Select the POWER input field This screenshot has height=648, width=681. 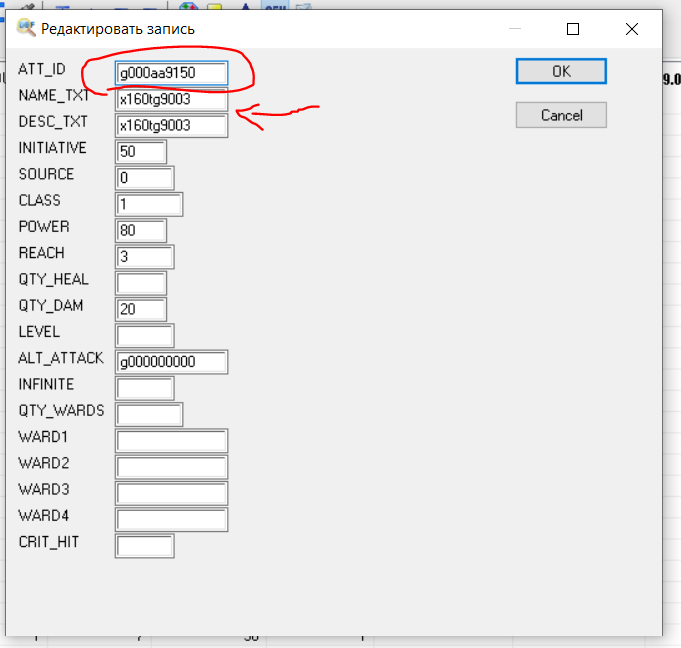tap(141, 230)
